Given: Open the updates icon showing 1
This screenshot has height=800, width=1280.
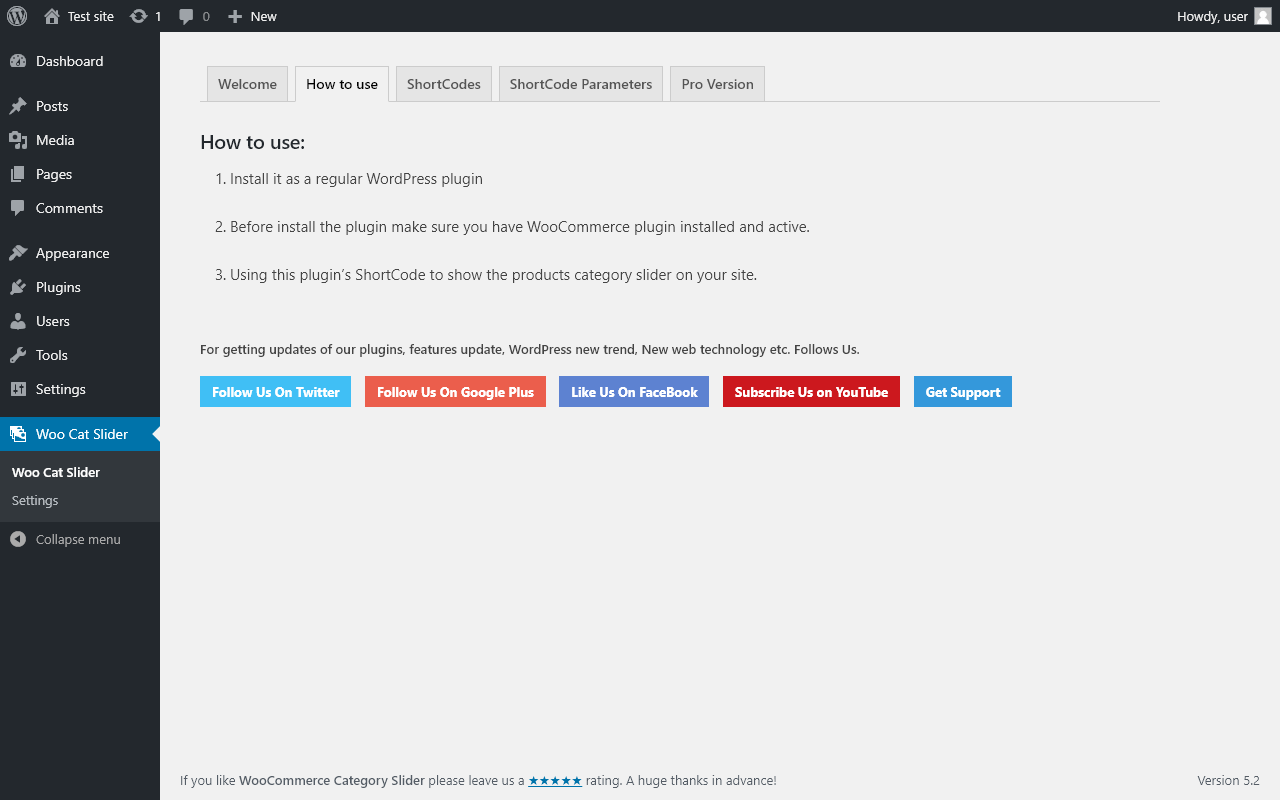Looking at the screenshot, I should pyautogui.click(x=139, y=16).
